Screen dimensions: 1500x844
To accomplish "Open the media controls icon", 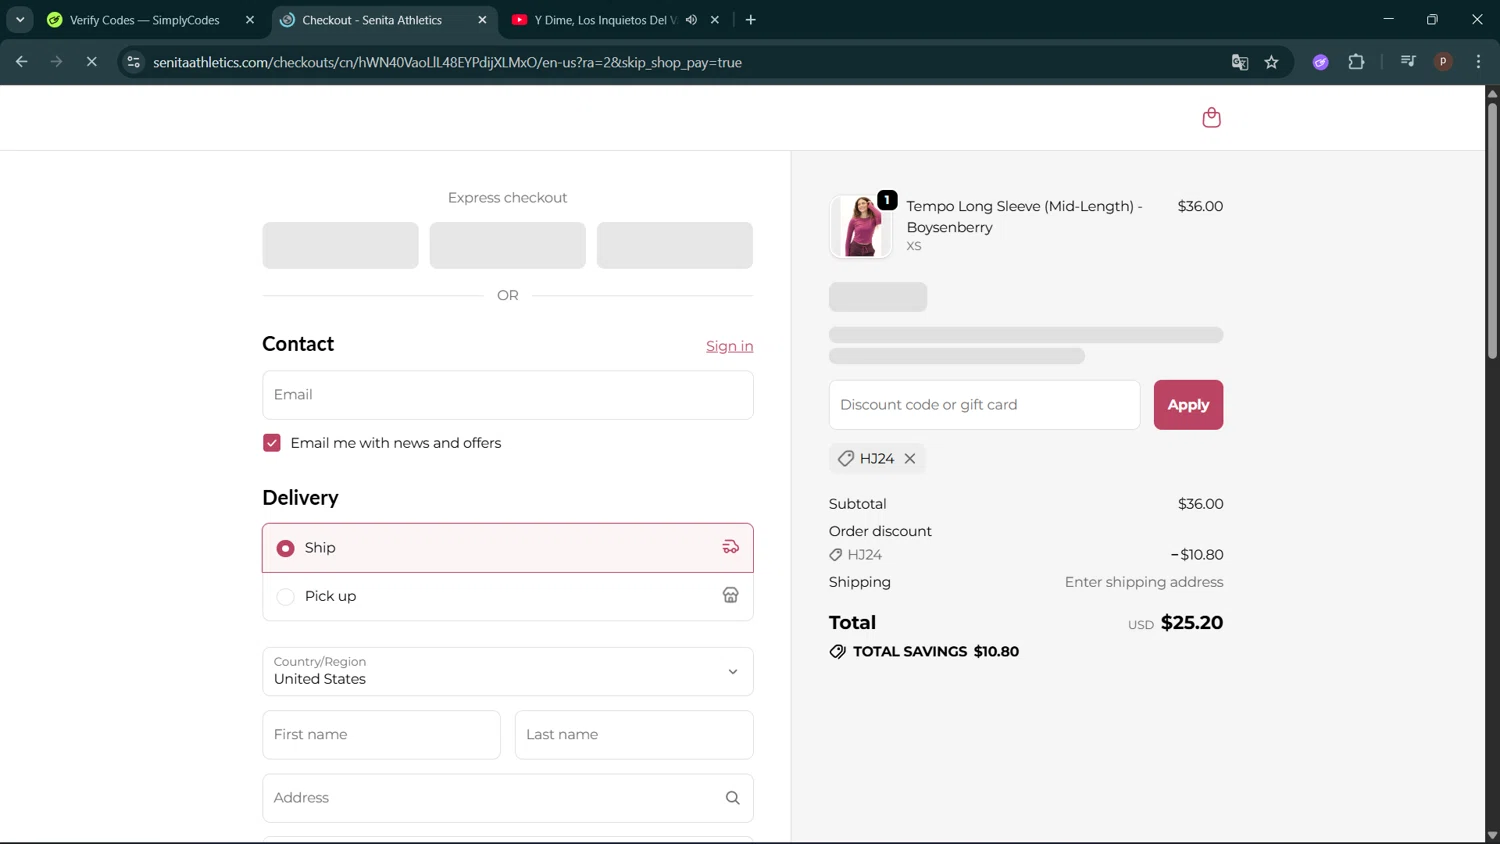I will click(x=1408, y=62).
